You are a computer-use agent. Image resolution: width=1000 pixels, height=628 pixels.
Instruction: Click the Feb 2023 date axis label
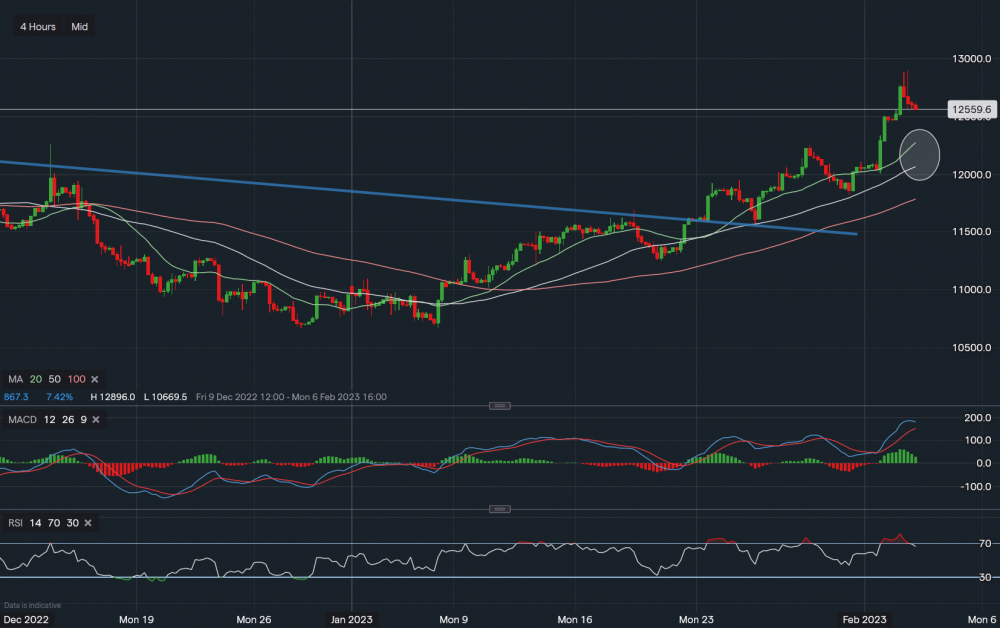tap(864, 620)
